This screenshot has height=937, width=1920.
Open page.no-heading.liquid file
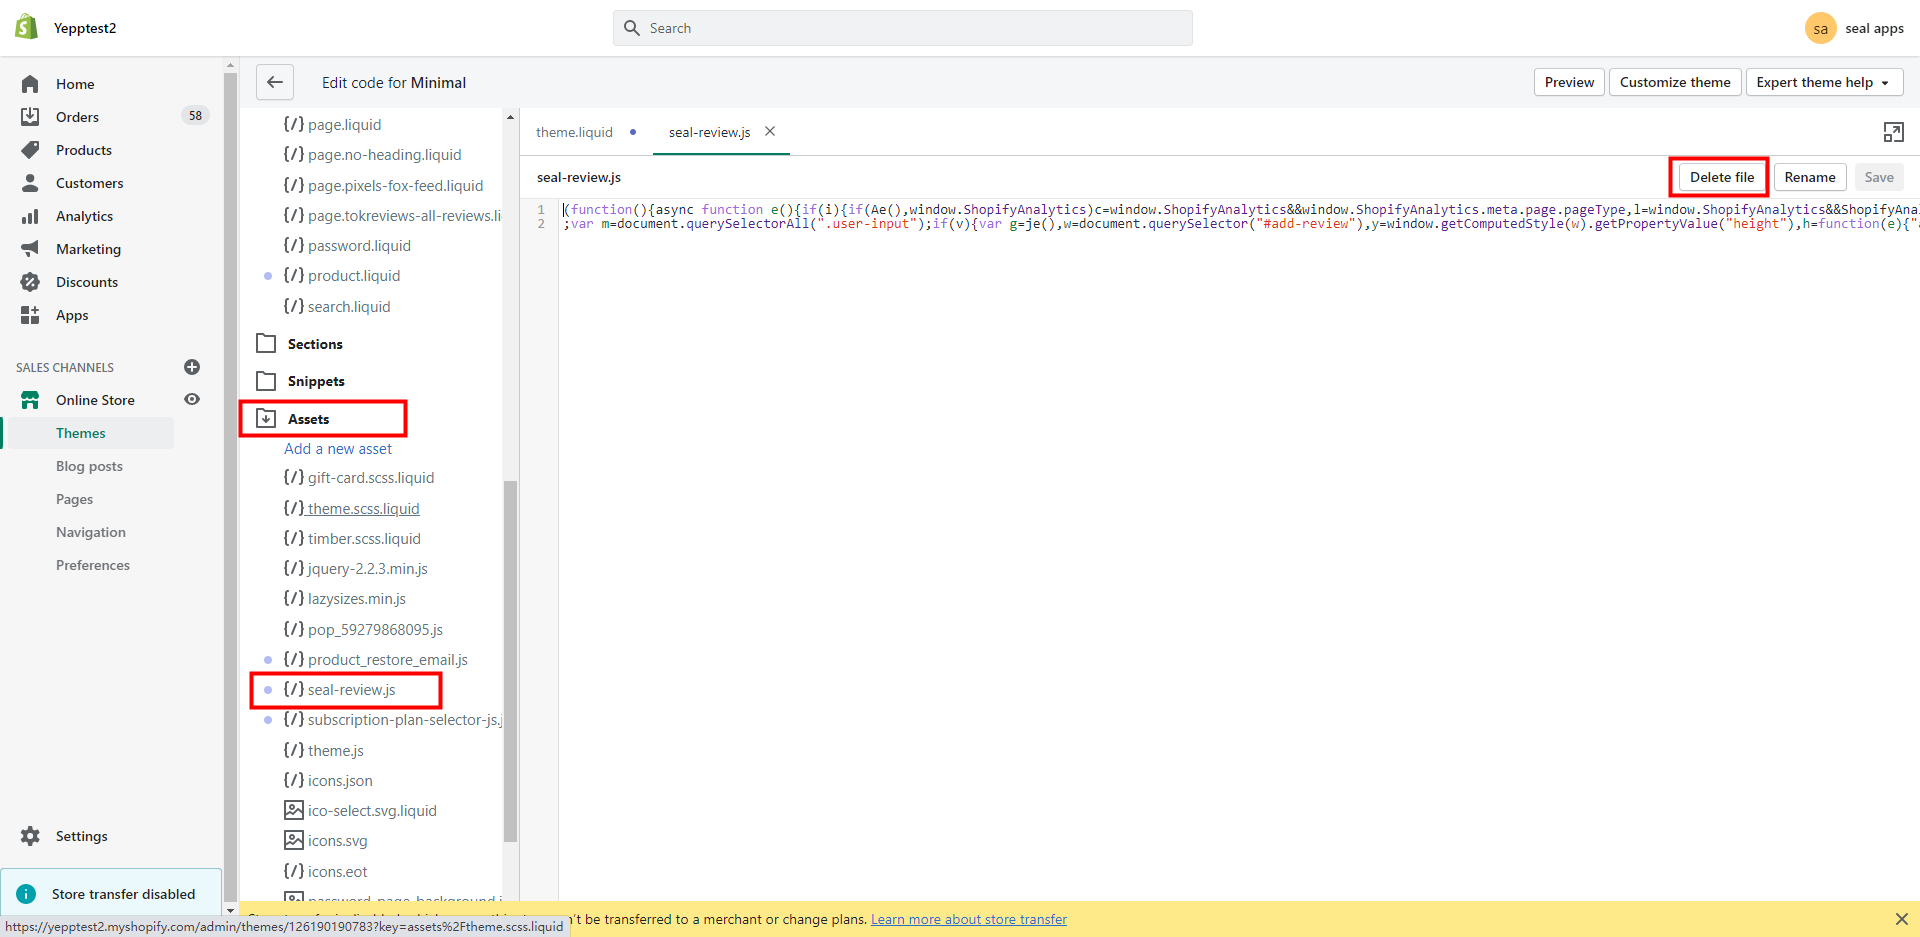pyautogui.click(x=372, y=154)
